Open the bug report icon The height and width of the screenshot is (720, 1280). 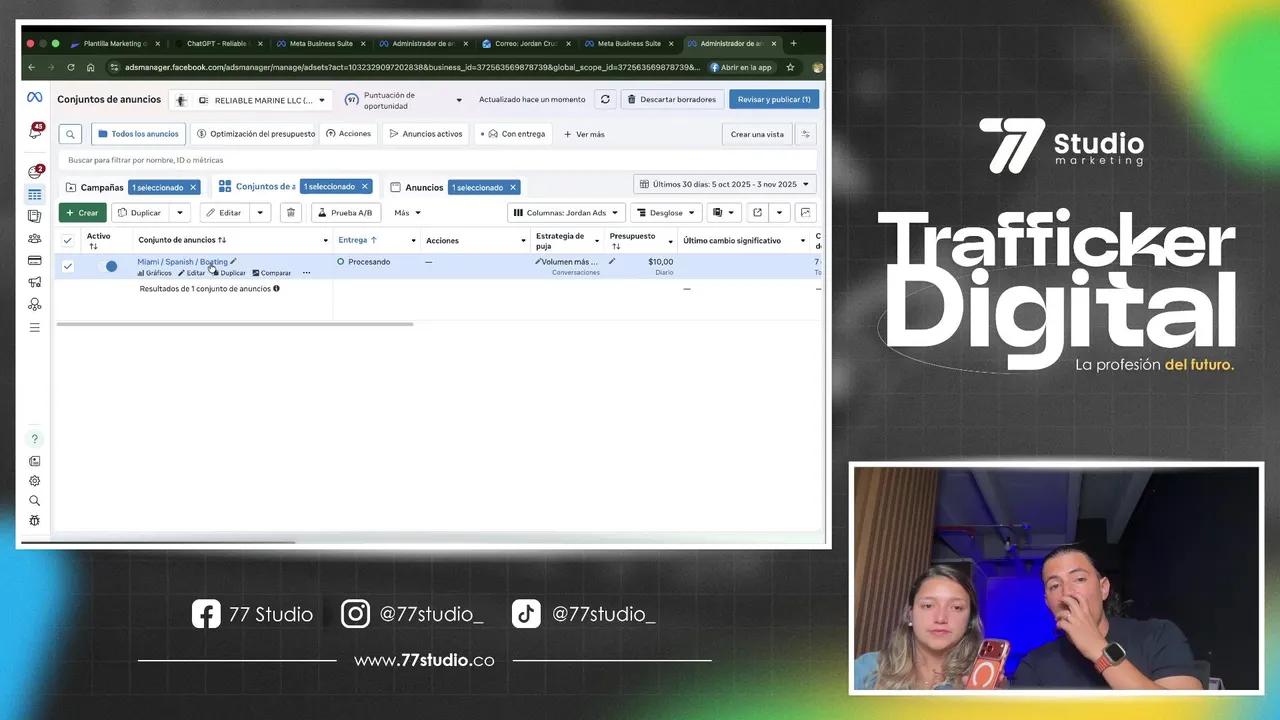tap(35, 521)
